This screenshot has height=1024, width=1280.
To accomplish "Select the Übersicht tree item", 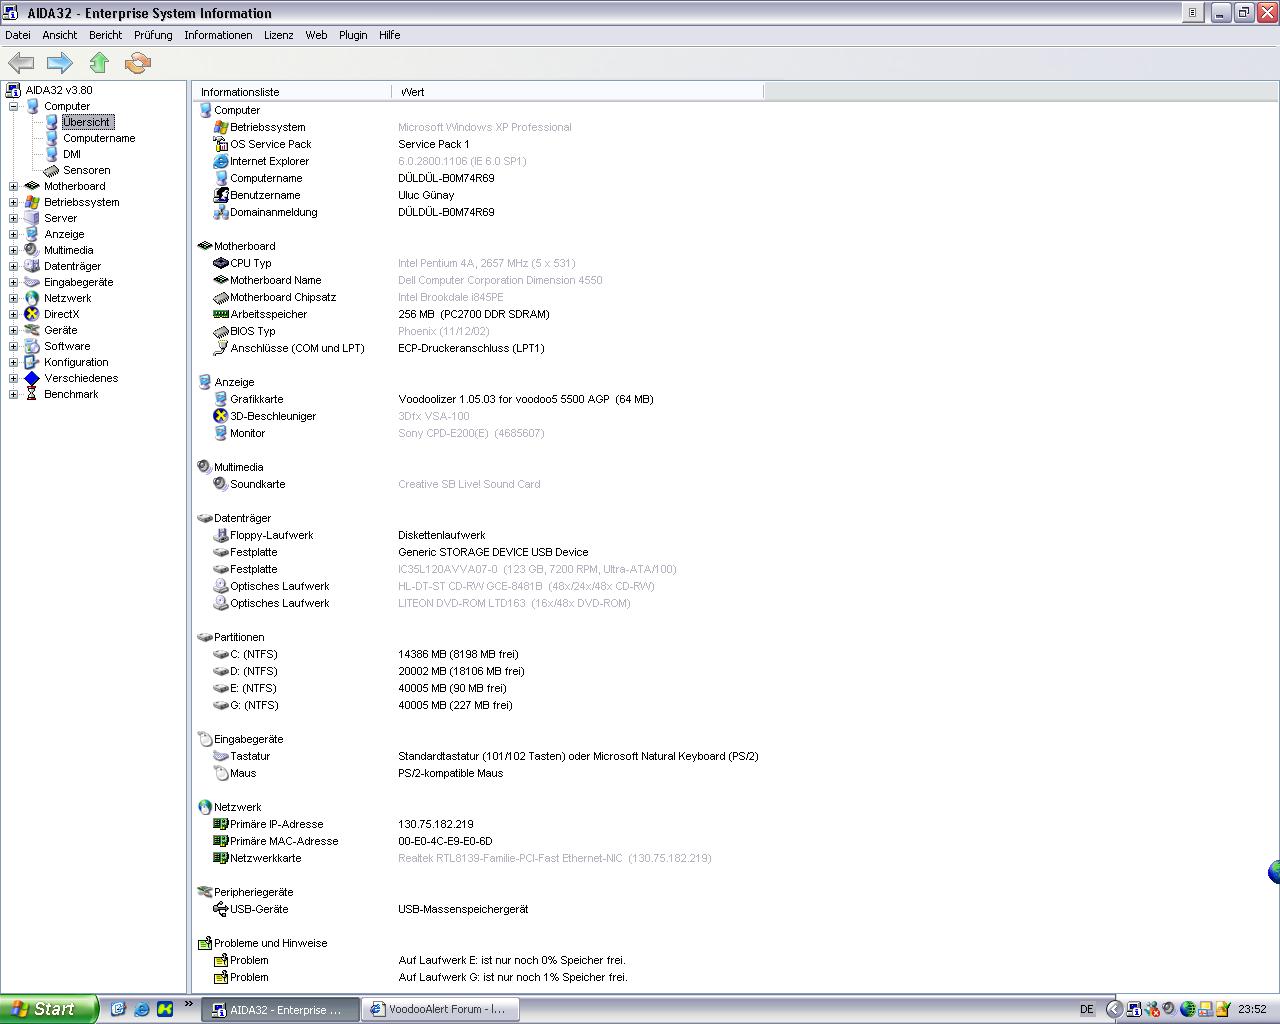I will [x=87, y=122].
